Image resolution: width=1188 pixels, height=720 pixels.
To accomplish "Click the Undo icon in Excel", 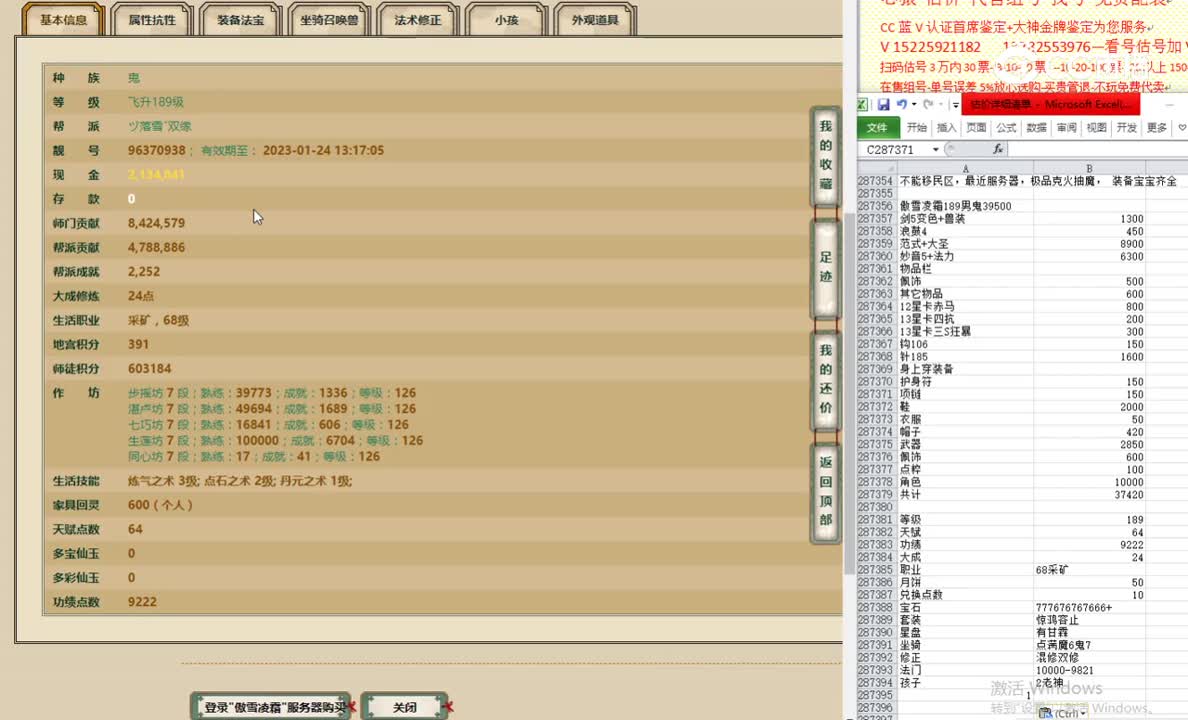I will point(903,105).
